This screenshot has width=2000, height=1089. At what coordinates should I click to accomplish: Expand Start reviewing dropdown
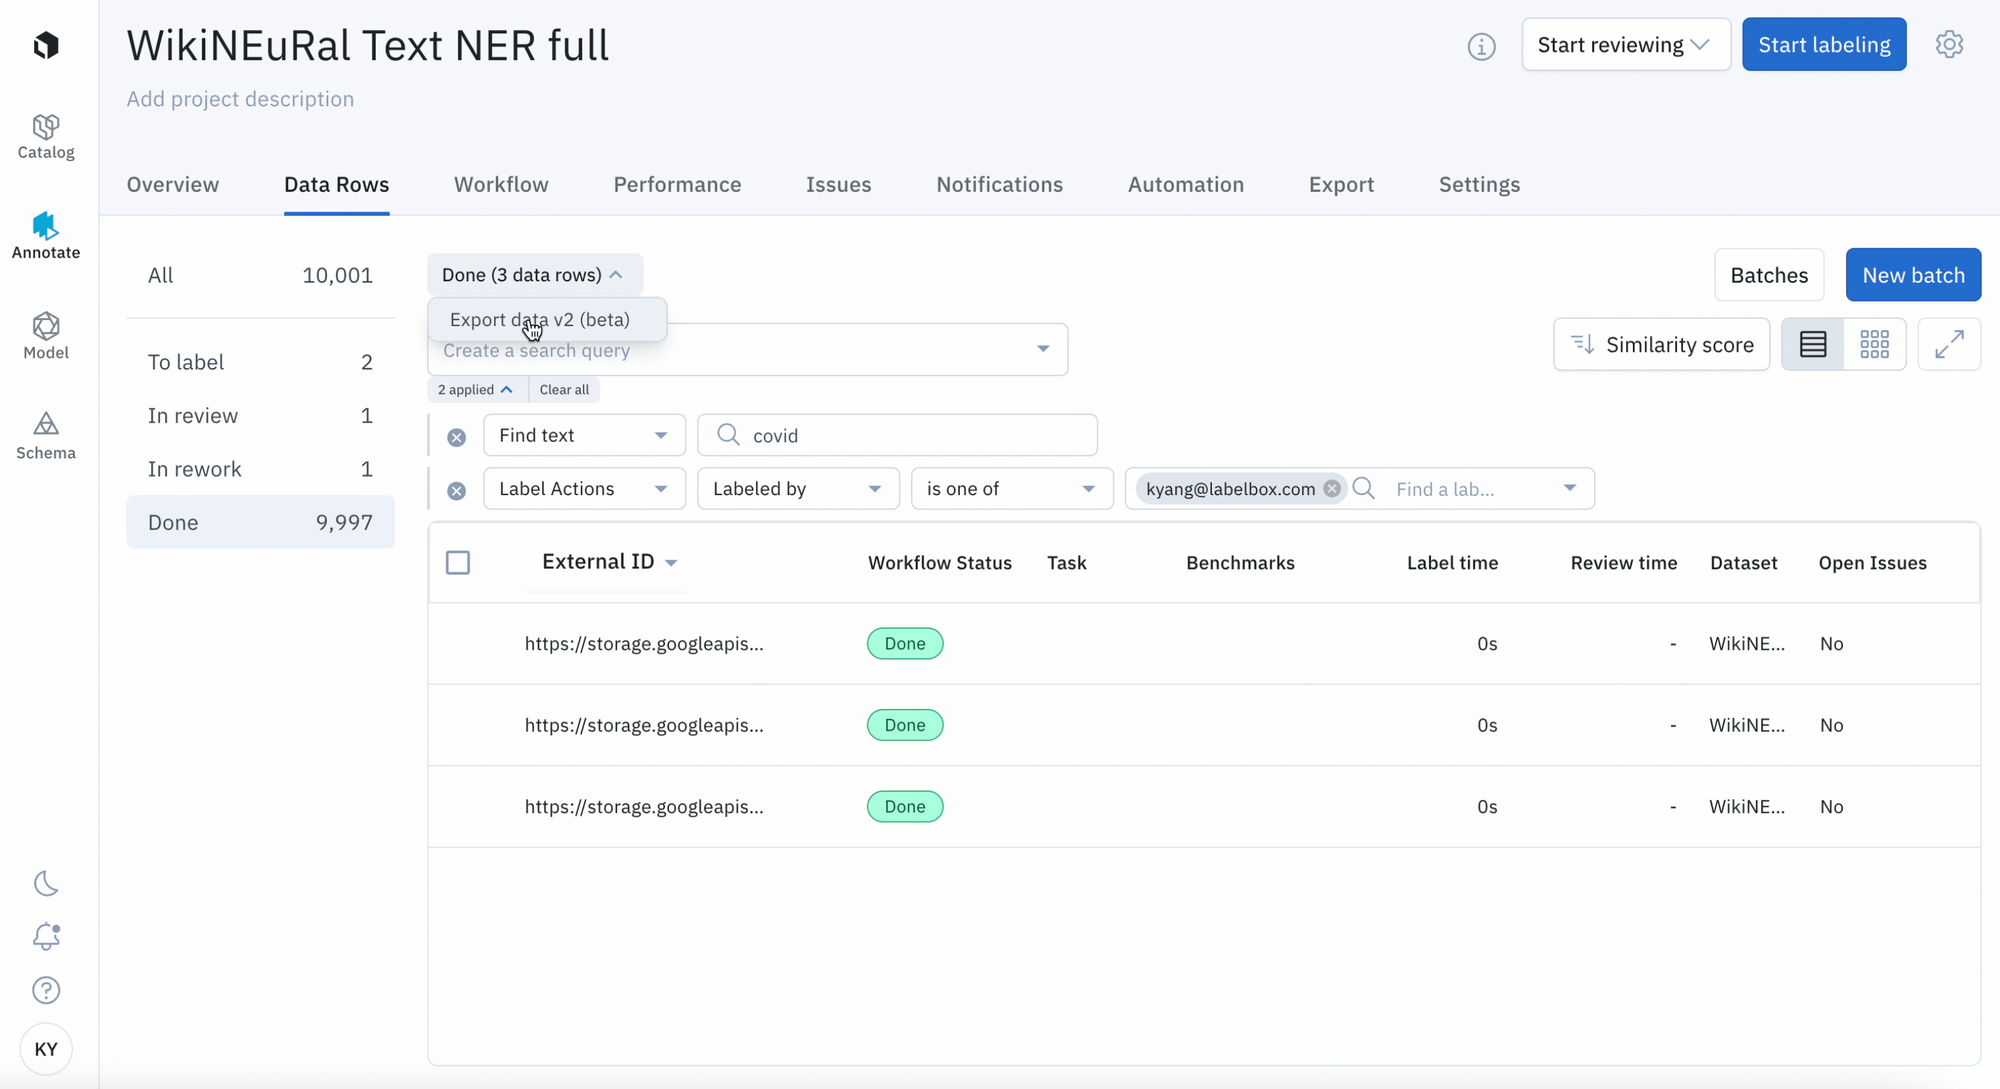tap(1625, 45)
